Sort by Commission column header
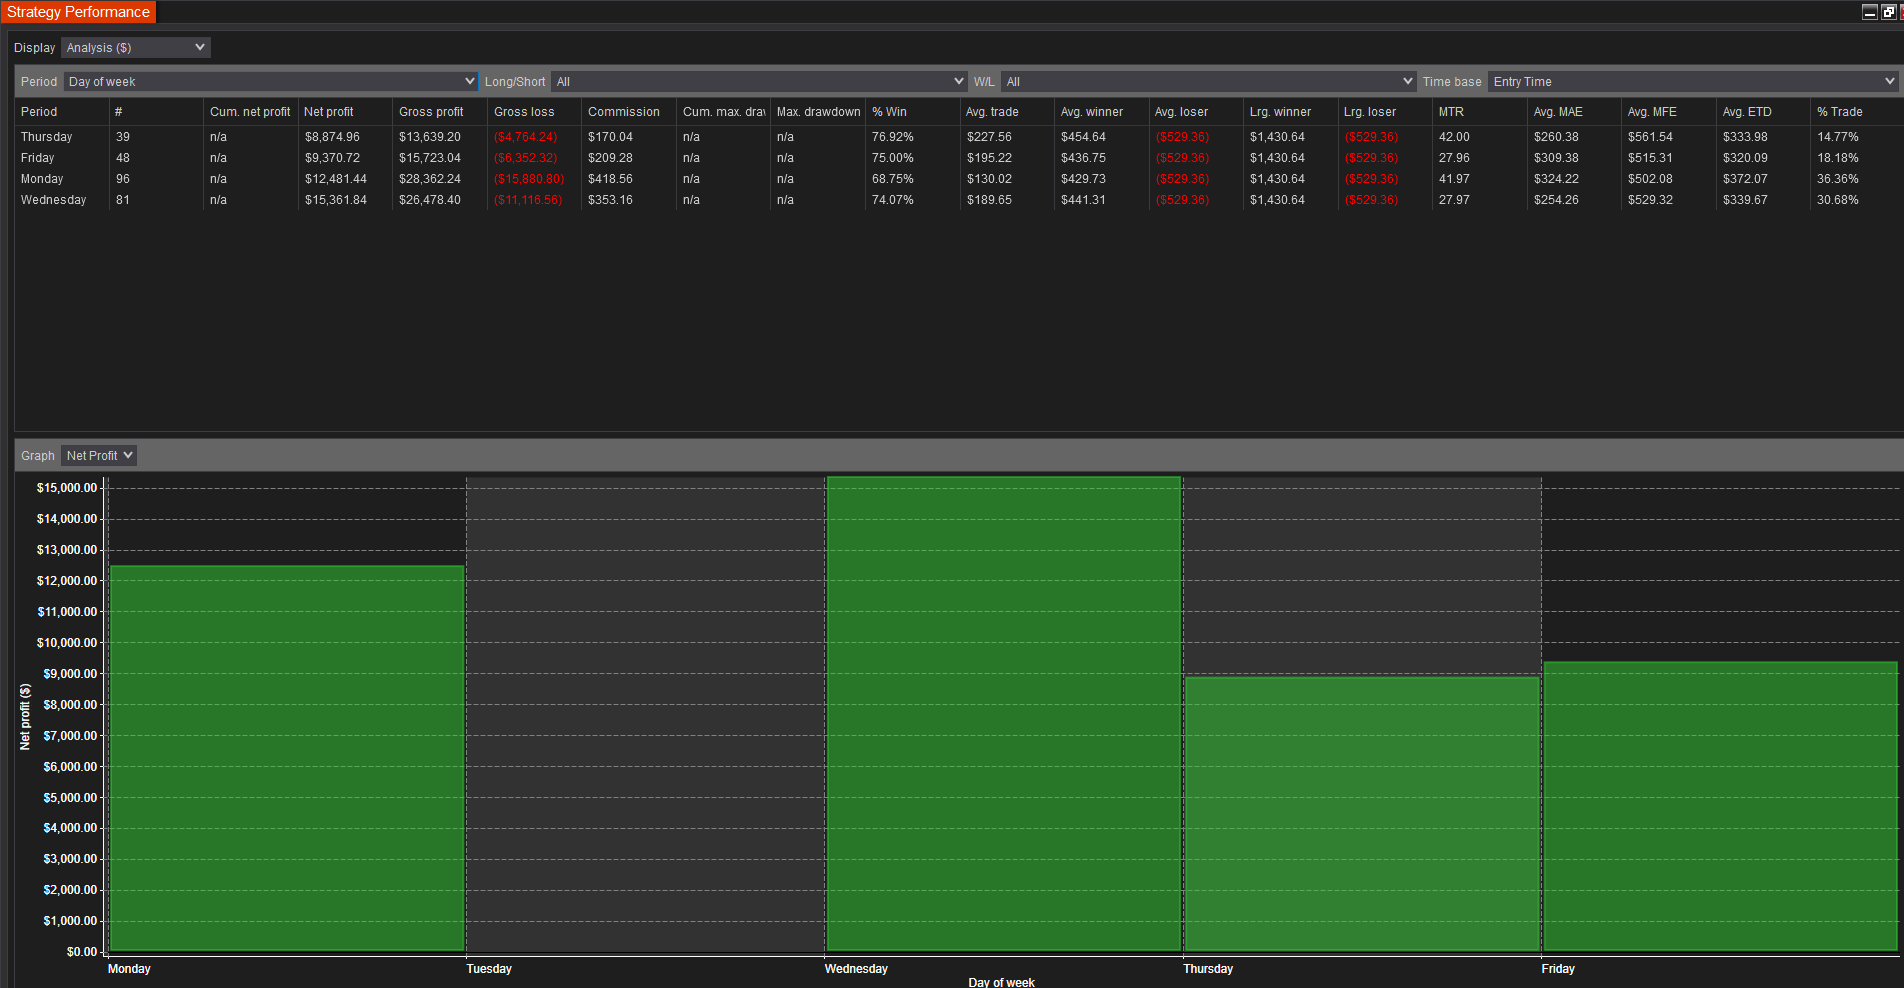The width and height of the screenshot is (1904, 988). (x=629, y=112)
